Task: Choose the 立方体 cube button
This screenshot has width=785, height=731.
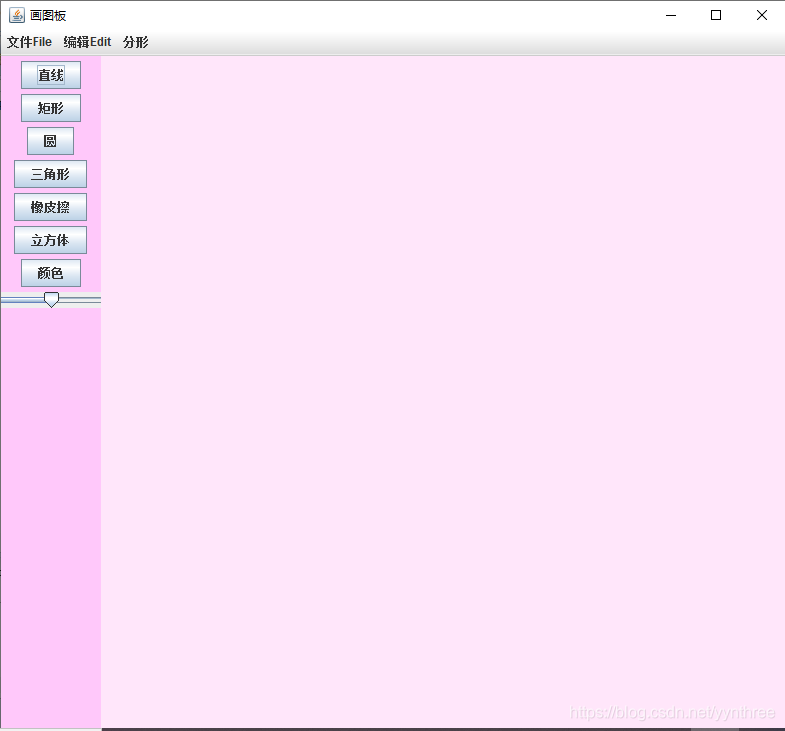Action: [50, 240]
